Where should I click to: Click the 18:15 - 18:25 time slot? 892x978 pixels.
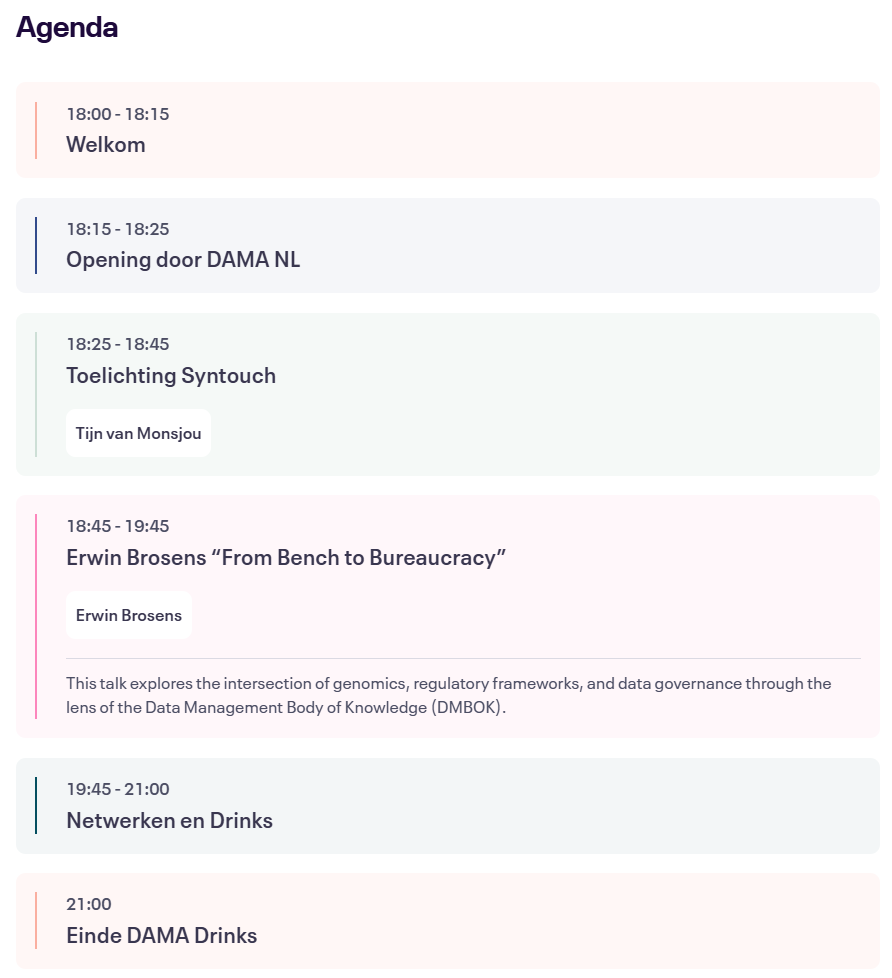tap(118, 229)
